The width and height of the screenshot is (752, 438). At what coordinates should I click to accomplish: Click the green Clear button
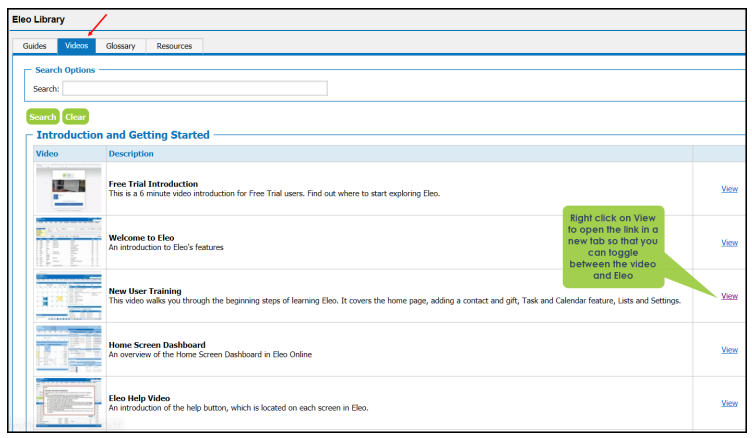[75, 117]
